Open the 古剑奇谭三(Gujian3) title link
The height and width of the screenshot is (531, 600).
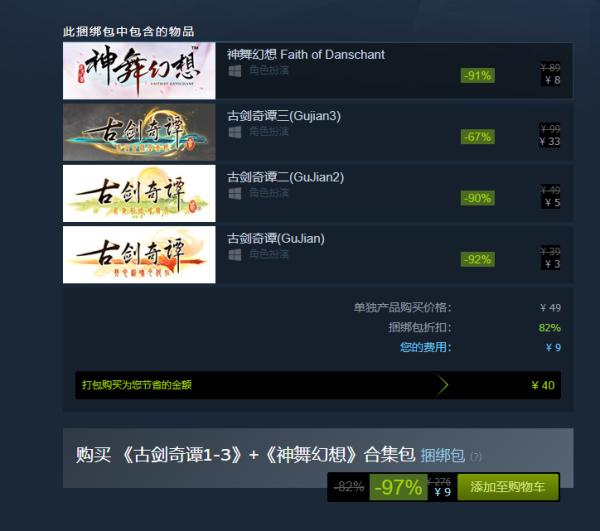pos(284,116)
